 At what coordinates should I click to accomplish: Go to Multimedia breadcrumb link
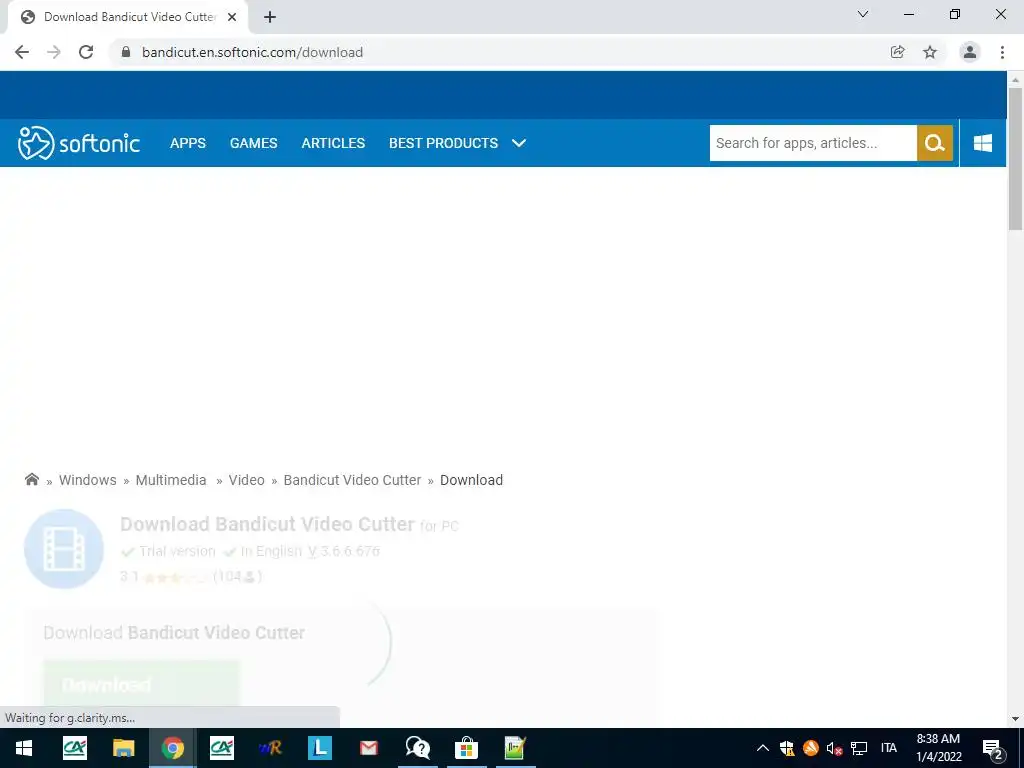[x=170, y=480]
